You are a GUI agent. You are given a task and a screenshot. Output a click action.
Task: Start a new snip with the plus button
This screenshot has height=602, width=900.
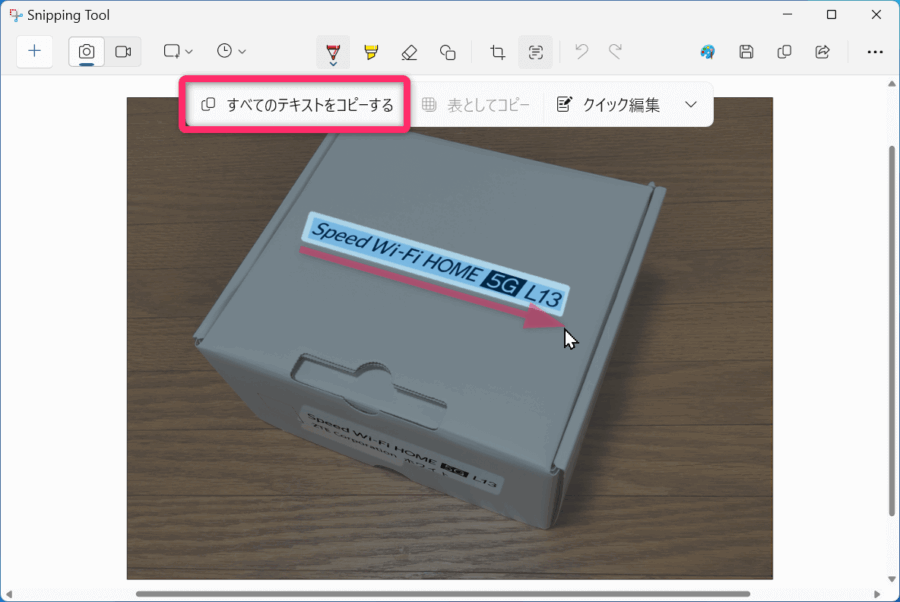[35, 51]
